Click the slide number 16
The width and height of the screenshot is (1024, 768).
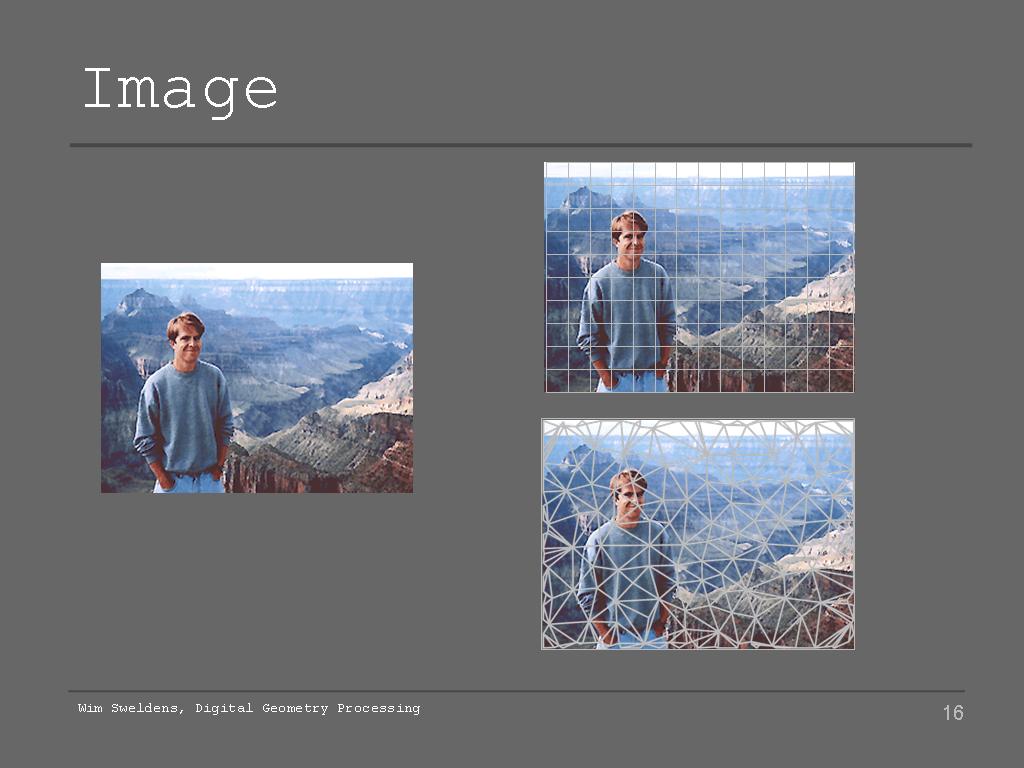[x=953, y=712]
